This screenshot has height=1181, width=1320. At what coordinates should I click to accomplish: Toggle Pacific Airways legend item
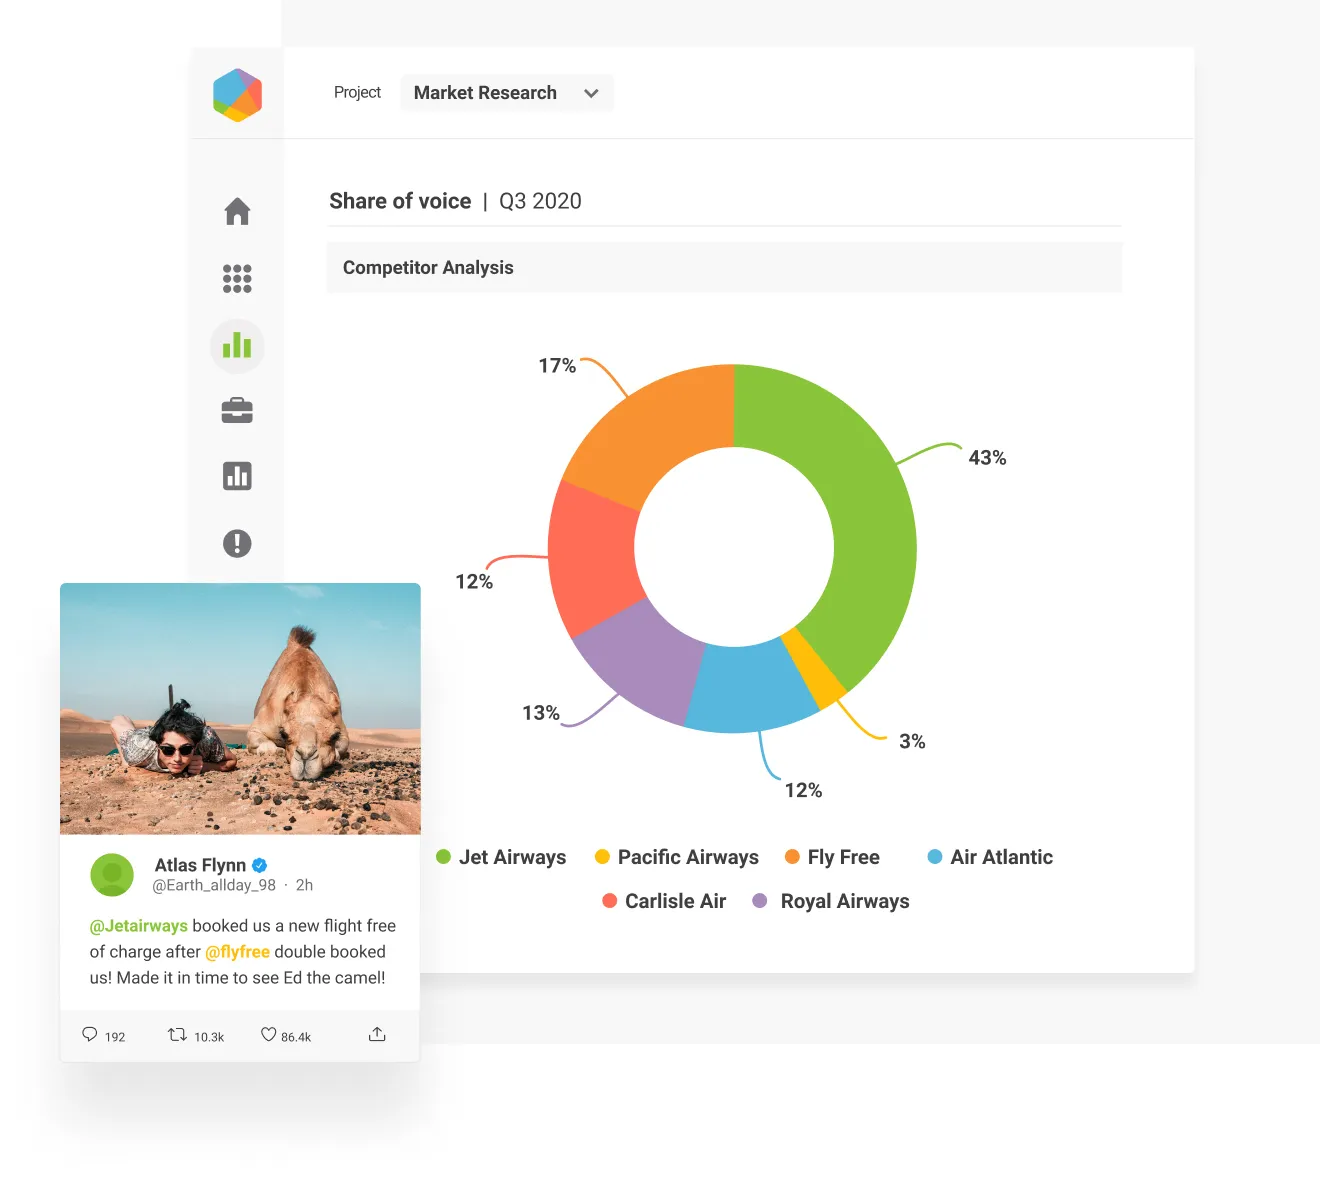[x=677, y=857]
